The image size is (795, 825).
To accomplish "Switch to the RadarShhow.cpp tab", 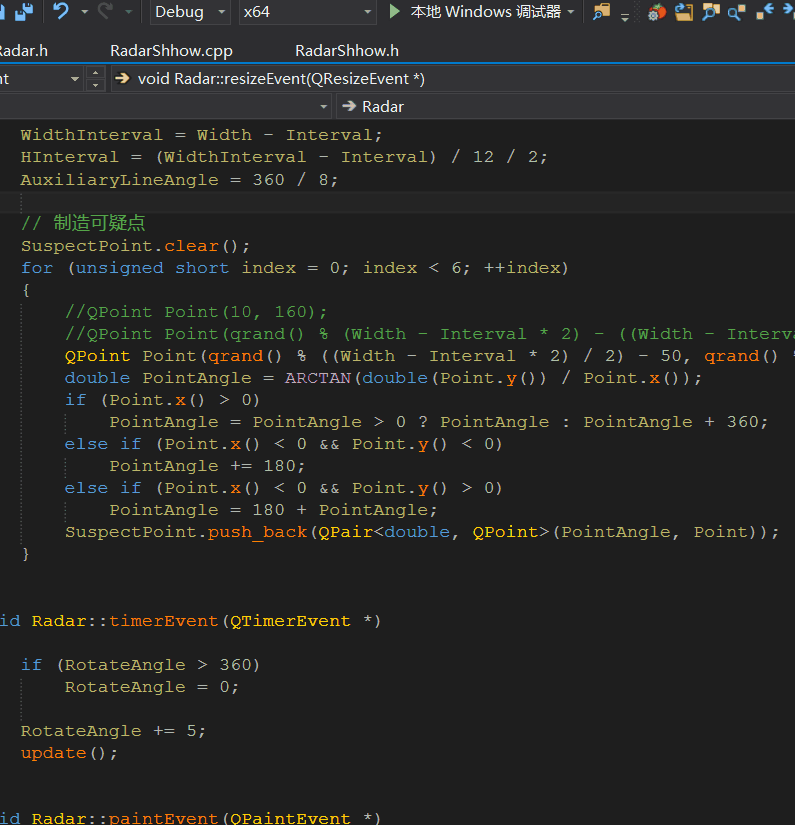I will pos(171,51).
